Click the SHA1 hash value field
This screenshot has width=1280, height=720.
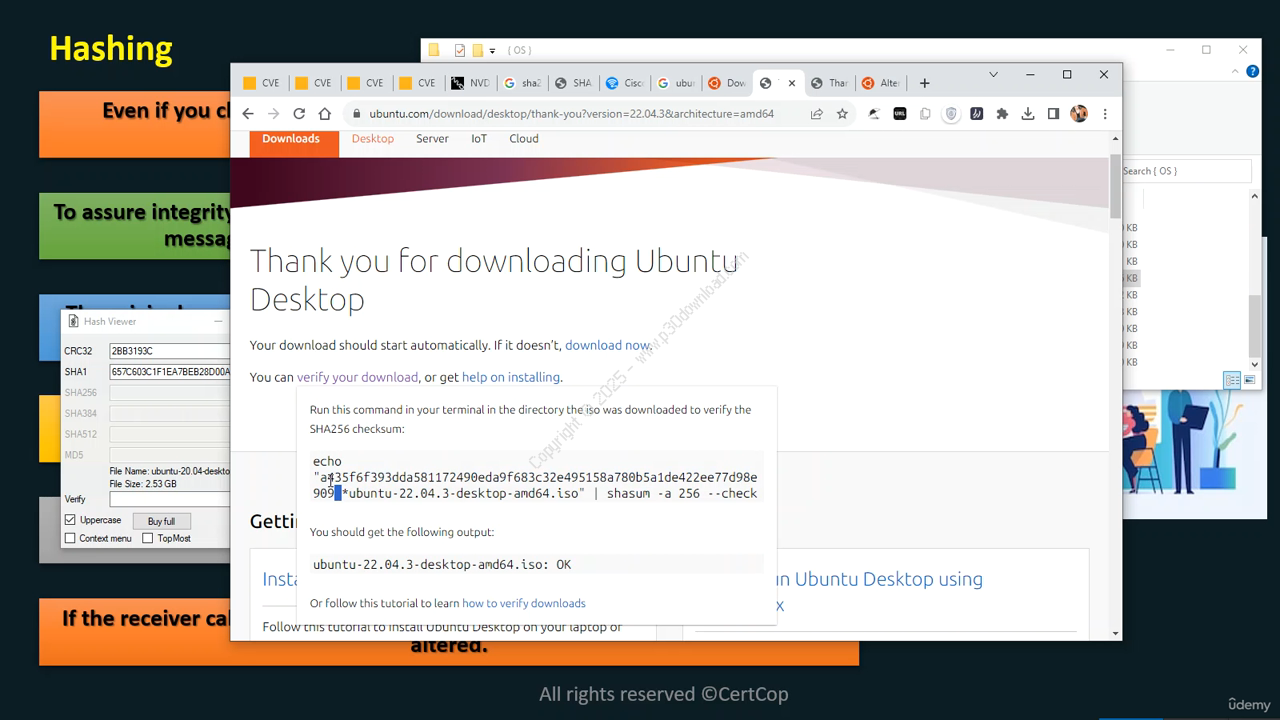[x=169, y=372]
